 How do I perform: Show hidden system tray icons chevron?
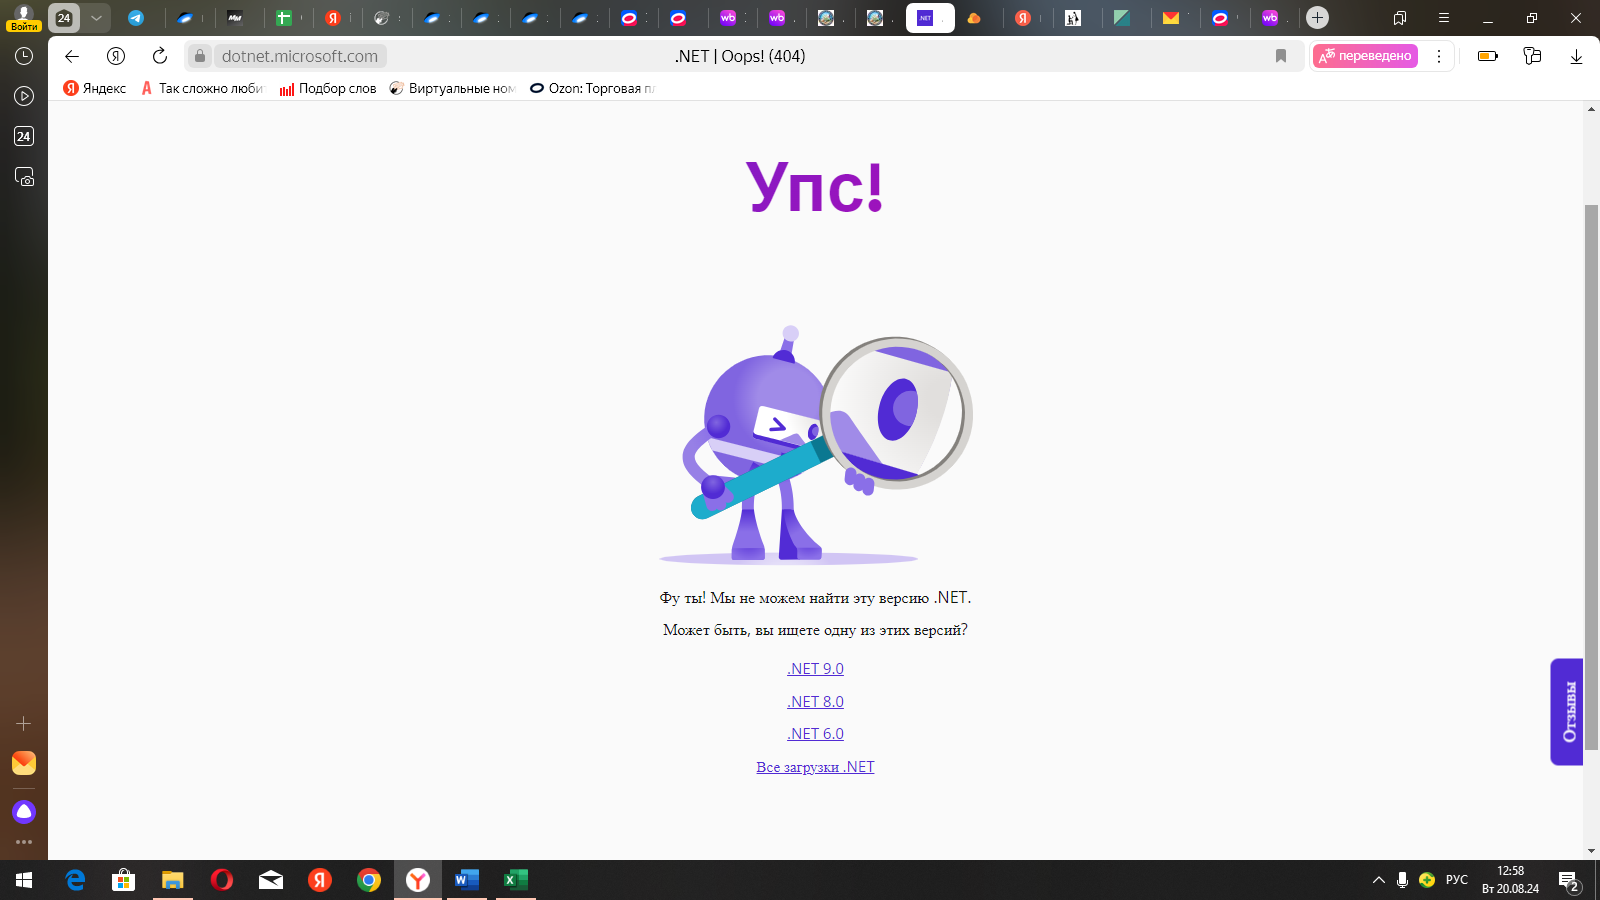1379,880
